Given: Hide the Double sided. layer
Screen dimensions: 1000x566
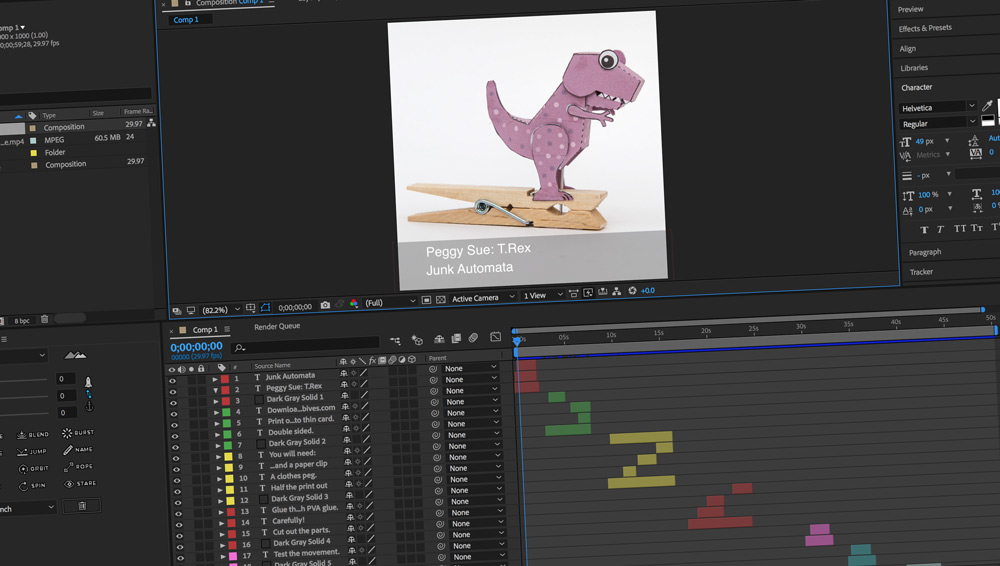Looking at the screenshot, I should [175, 436].
